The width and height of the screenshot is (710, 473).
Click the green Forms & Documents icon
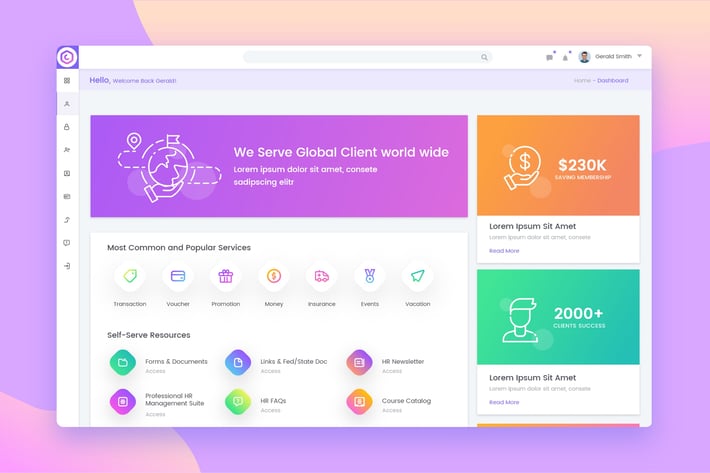(123, 363)
